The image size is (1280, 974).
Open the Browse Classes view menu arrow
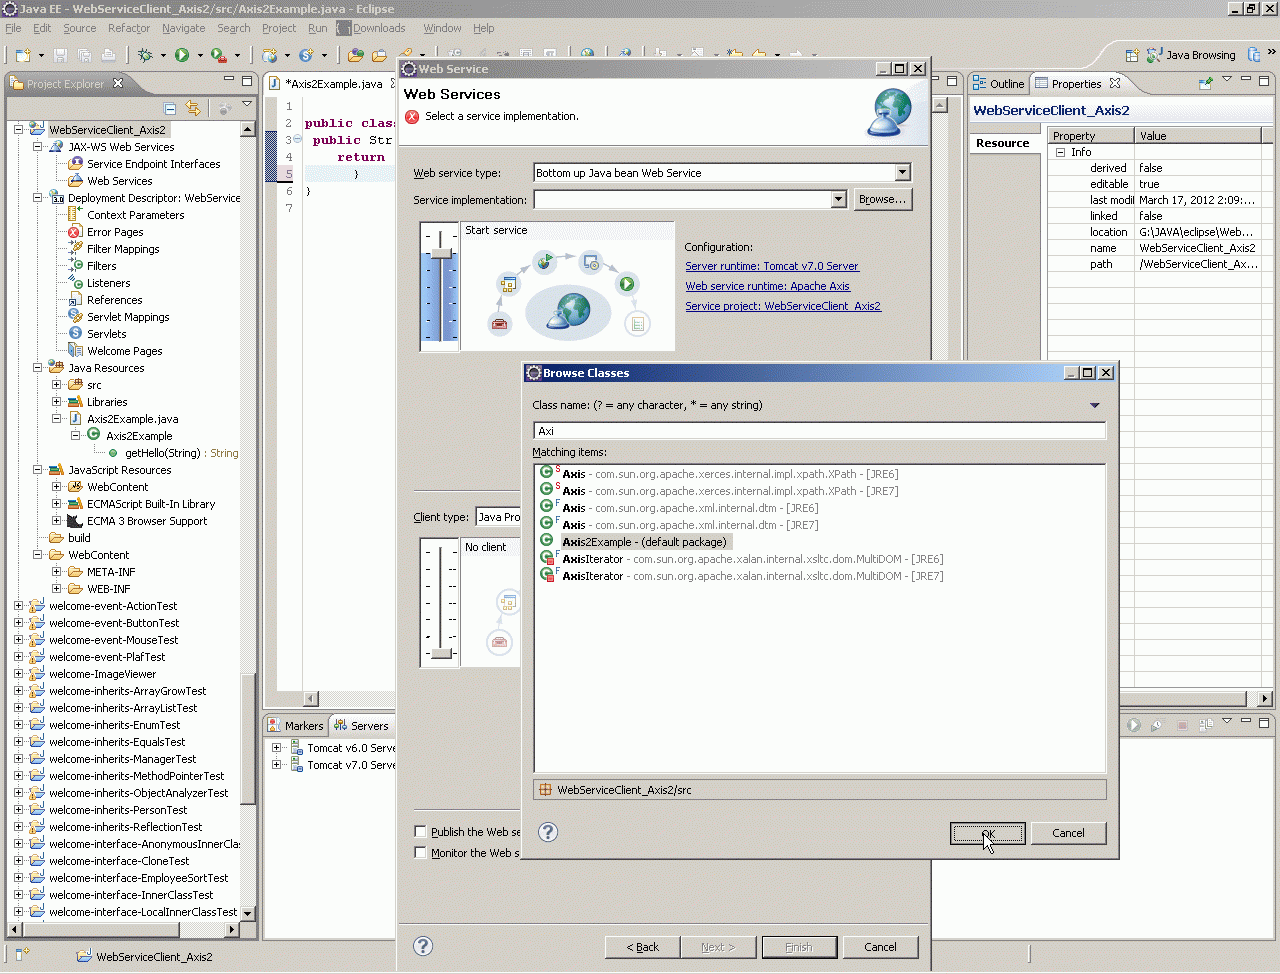(1095, 405)
